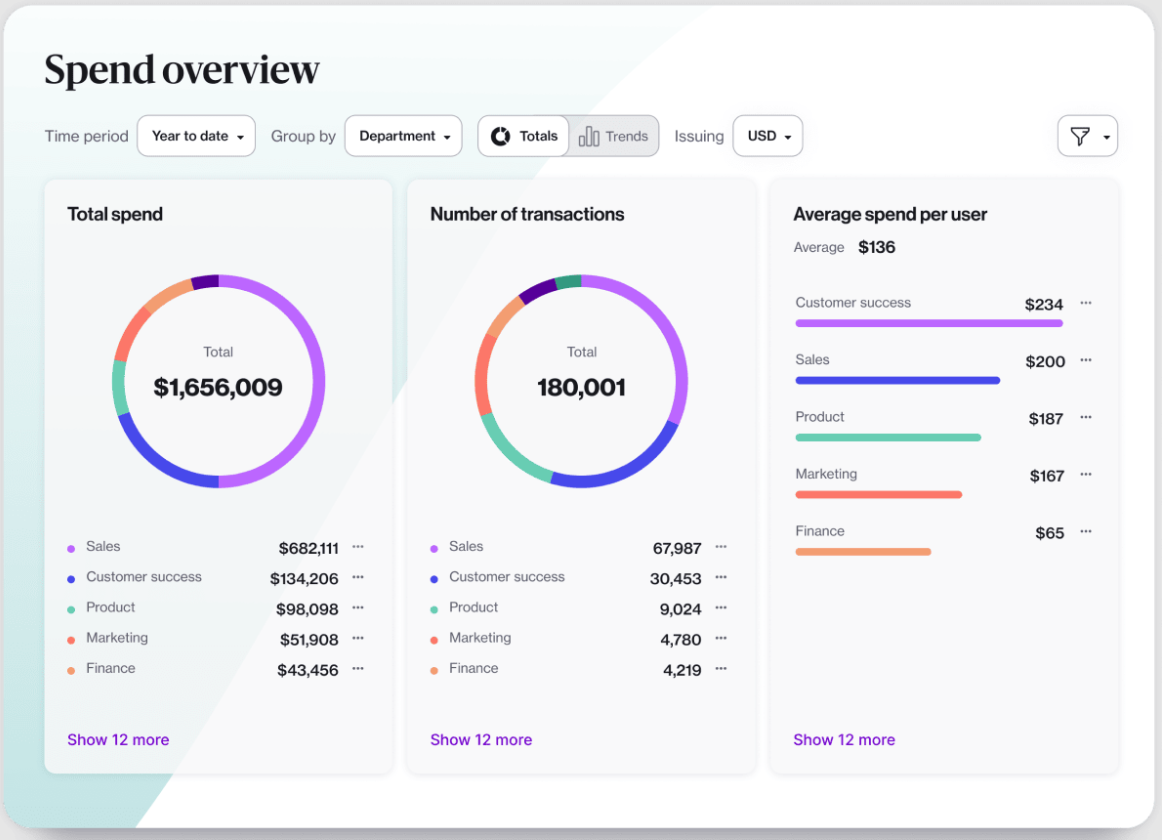Image resolution: width=1162 pixels, height=840 pixels.
Task: Open options menu for Product total spend
Action: 358,608
